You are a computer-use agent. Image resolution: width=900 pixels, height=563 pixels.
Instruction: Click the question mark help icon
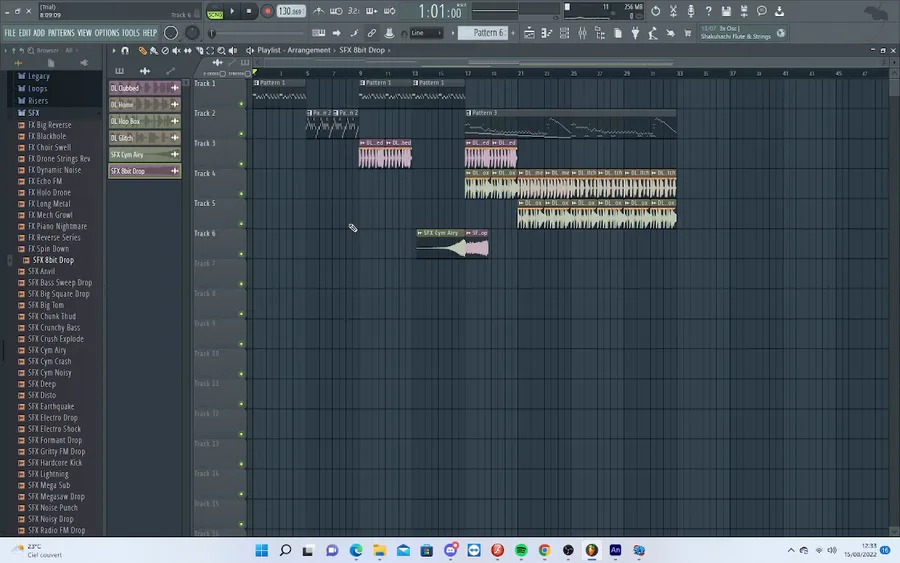point(708,11)
